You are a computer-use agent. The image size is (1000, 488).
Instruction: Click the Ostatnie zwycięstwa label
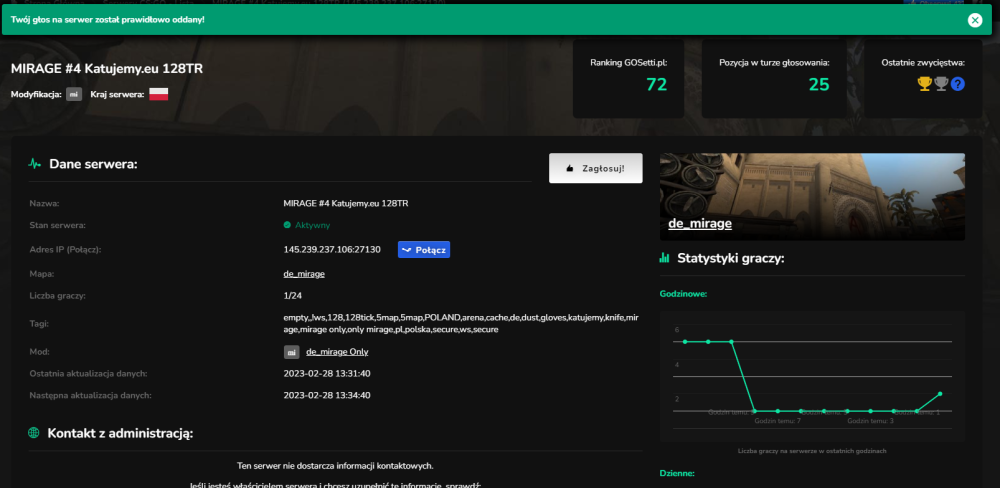click(923, 63)
